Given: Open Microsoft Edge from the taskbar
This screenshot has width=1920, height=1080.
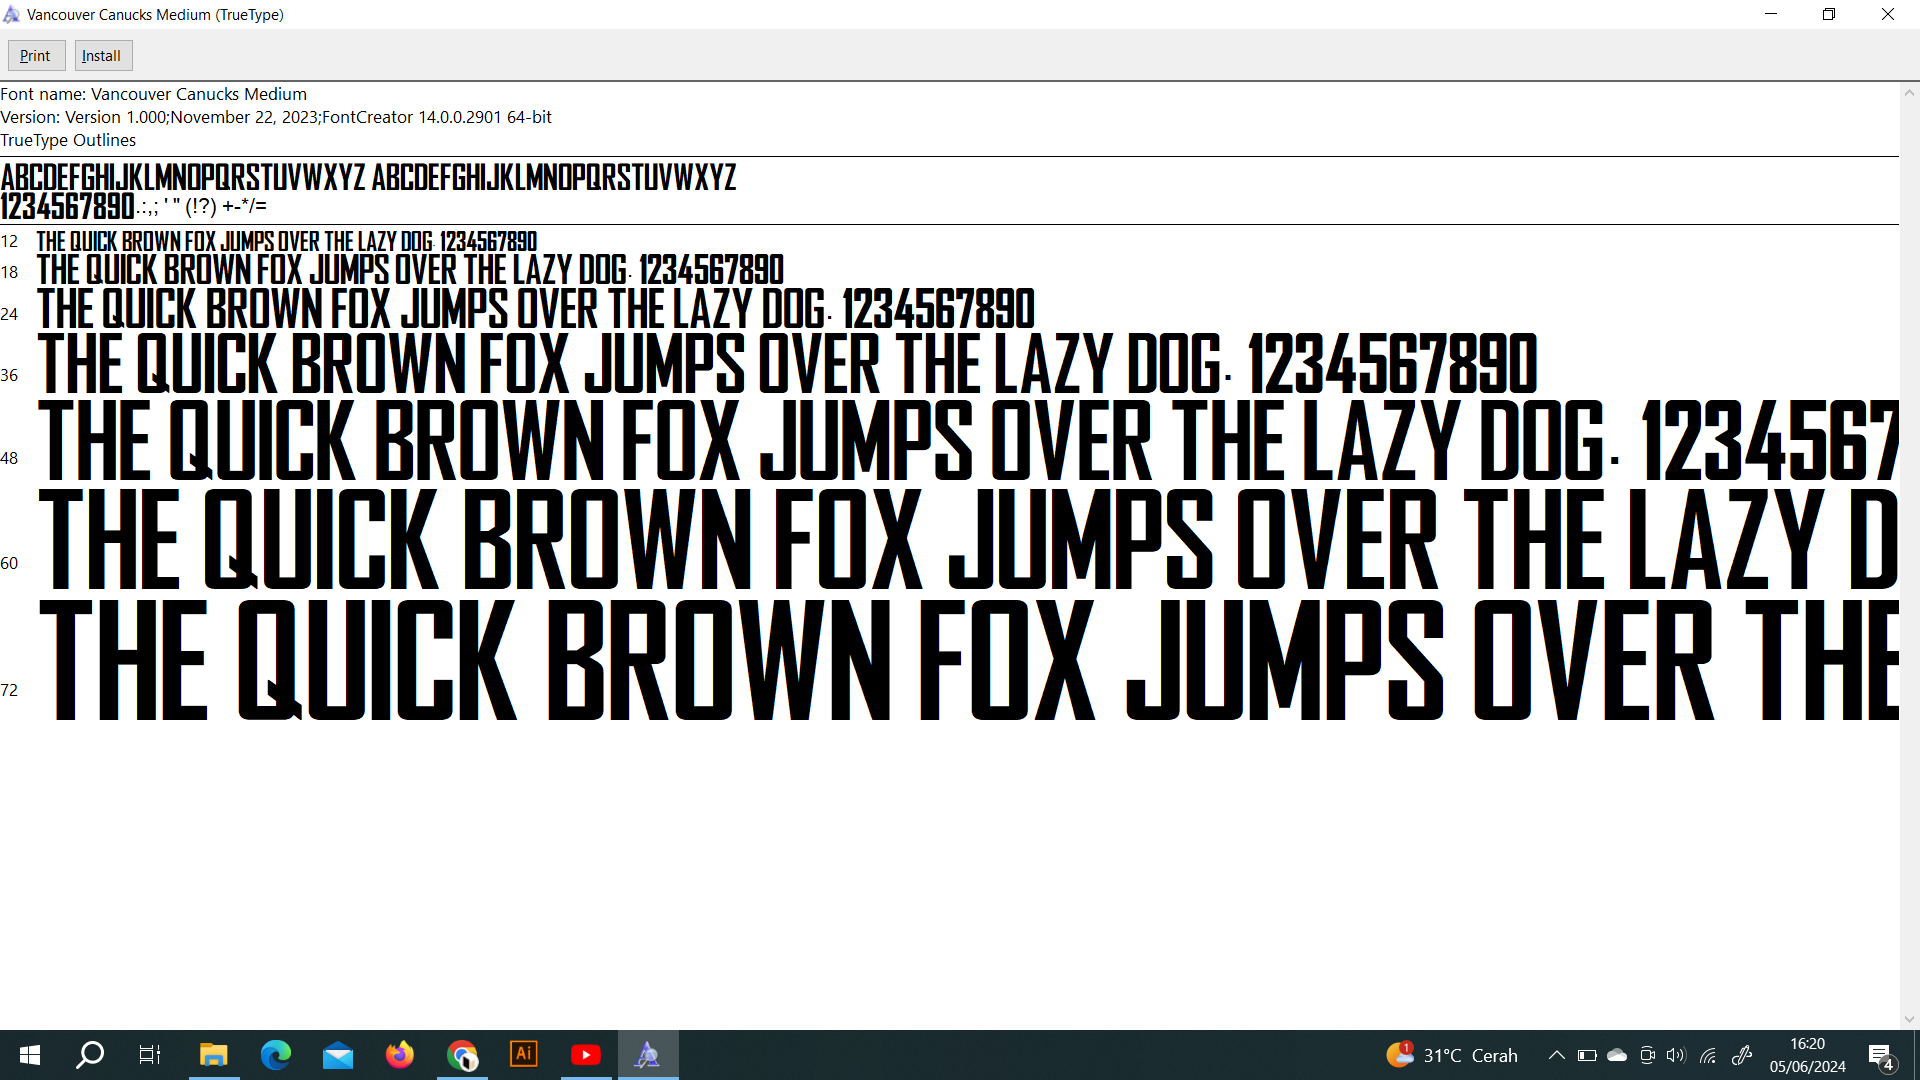Looking at the screenshot, I should point(276,1055).
